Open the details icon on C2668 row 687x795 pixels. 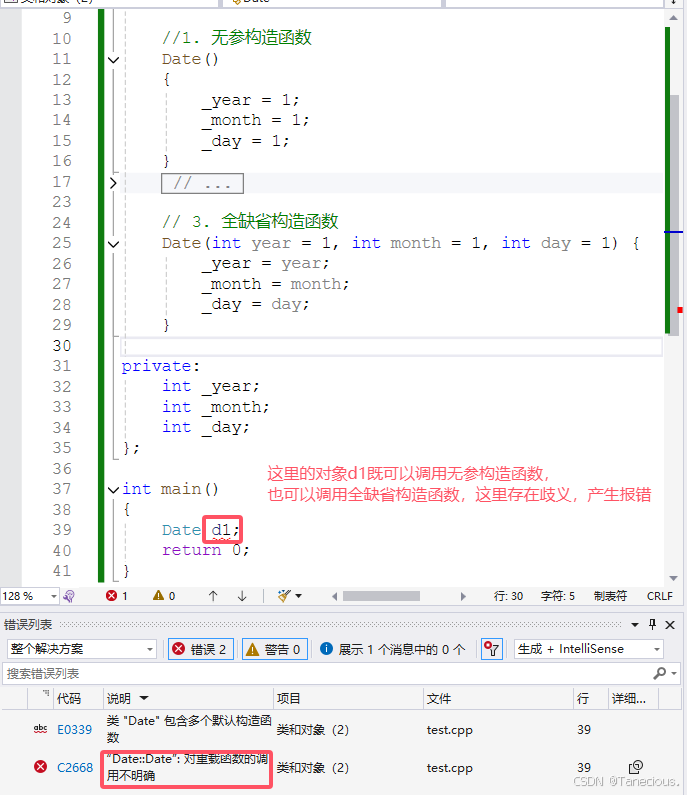[635, 767]
